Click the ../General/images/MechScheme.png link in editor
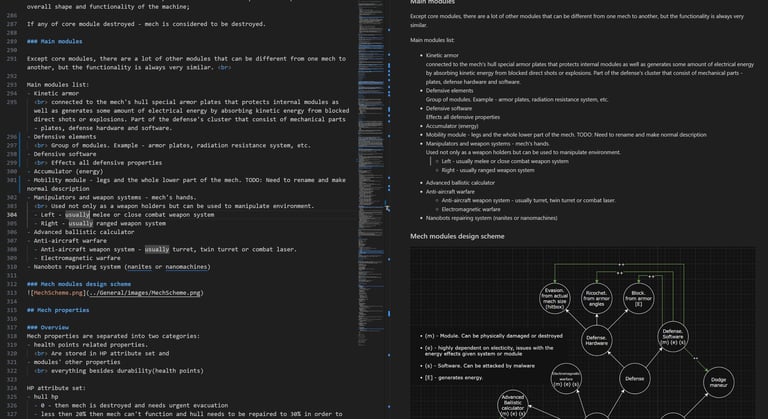Image resolution: width=768 pixels, height=419 pixels. pyautogui.click(x=144, y=293)
